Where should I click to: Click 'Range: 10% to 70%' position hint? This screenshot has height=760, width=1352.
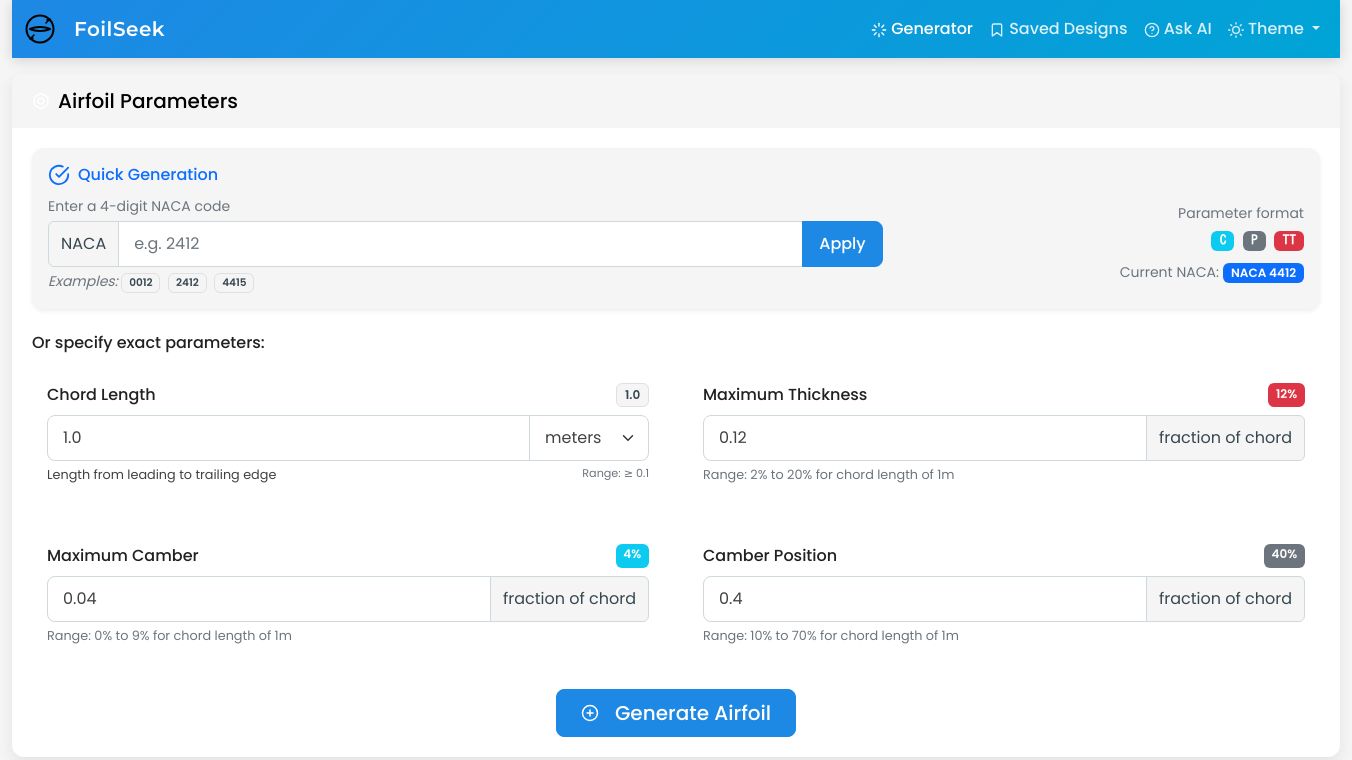pyautogui.click(x=831, y=636)
